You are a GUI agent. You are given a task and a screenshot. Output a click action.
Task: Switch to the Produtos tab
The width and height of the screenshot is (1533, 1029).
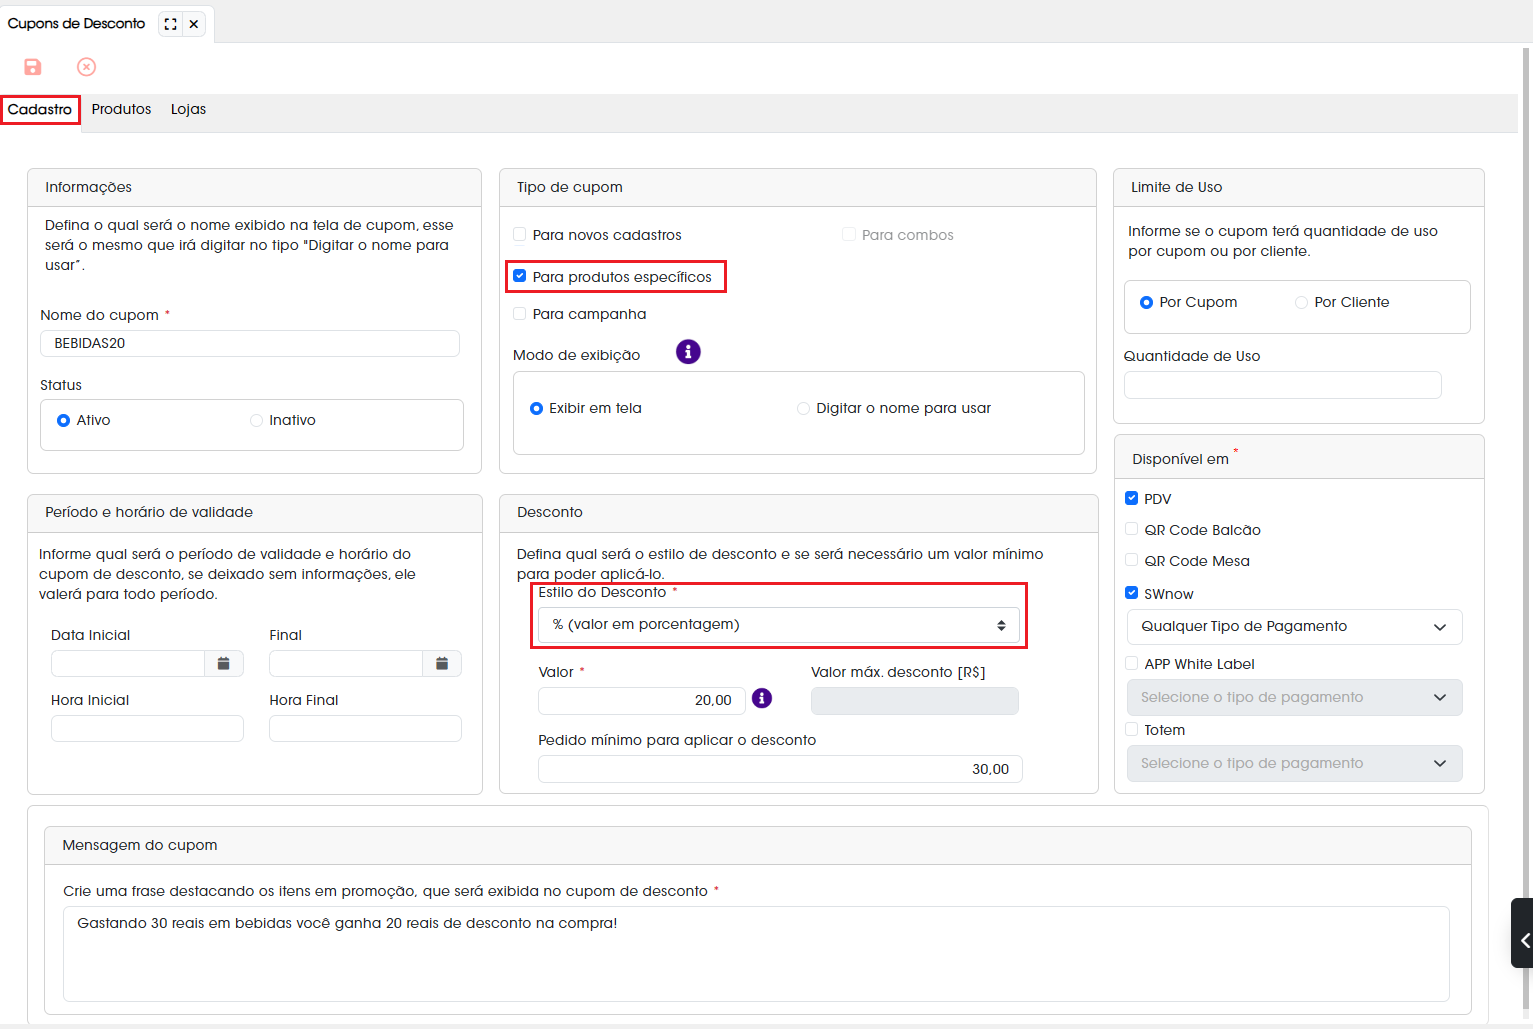click(121, 109)
